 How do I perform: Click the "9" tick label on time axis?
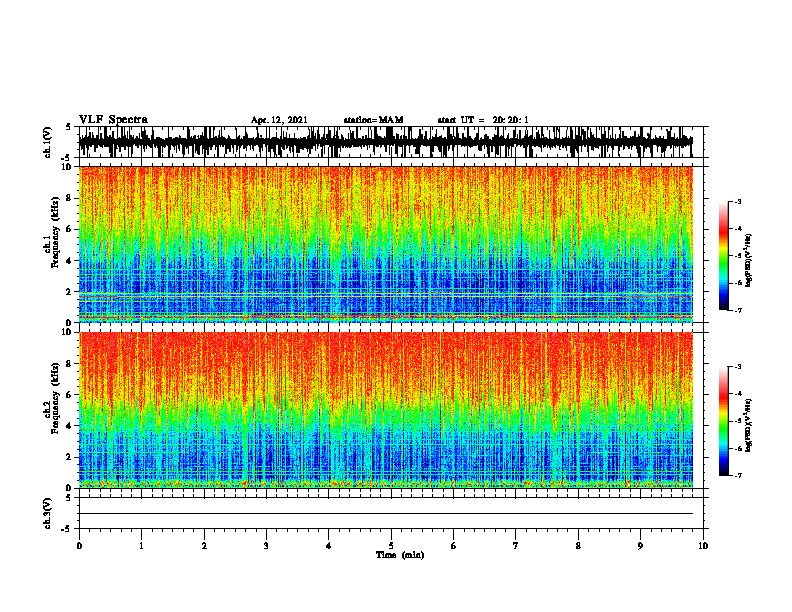pos(640,545)
